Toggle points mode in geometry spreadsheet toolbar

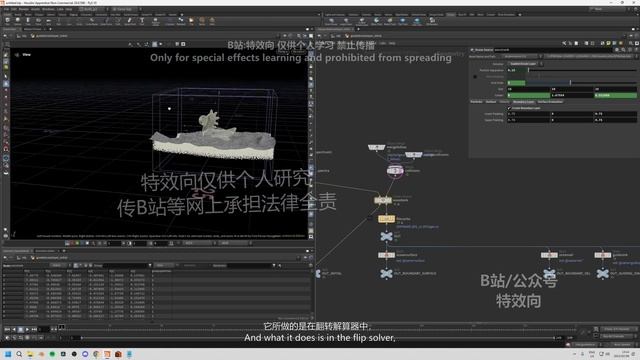point(76,265)
